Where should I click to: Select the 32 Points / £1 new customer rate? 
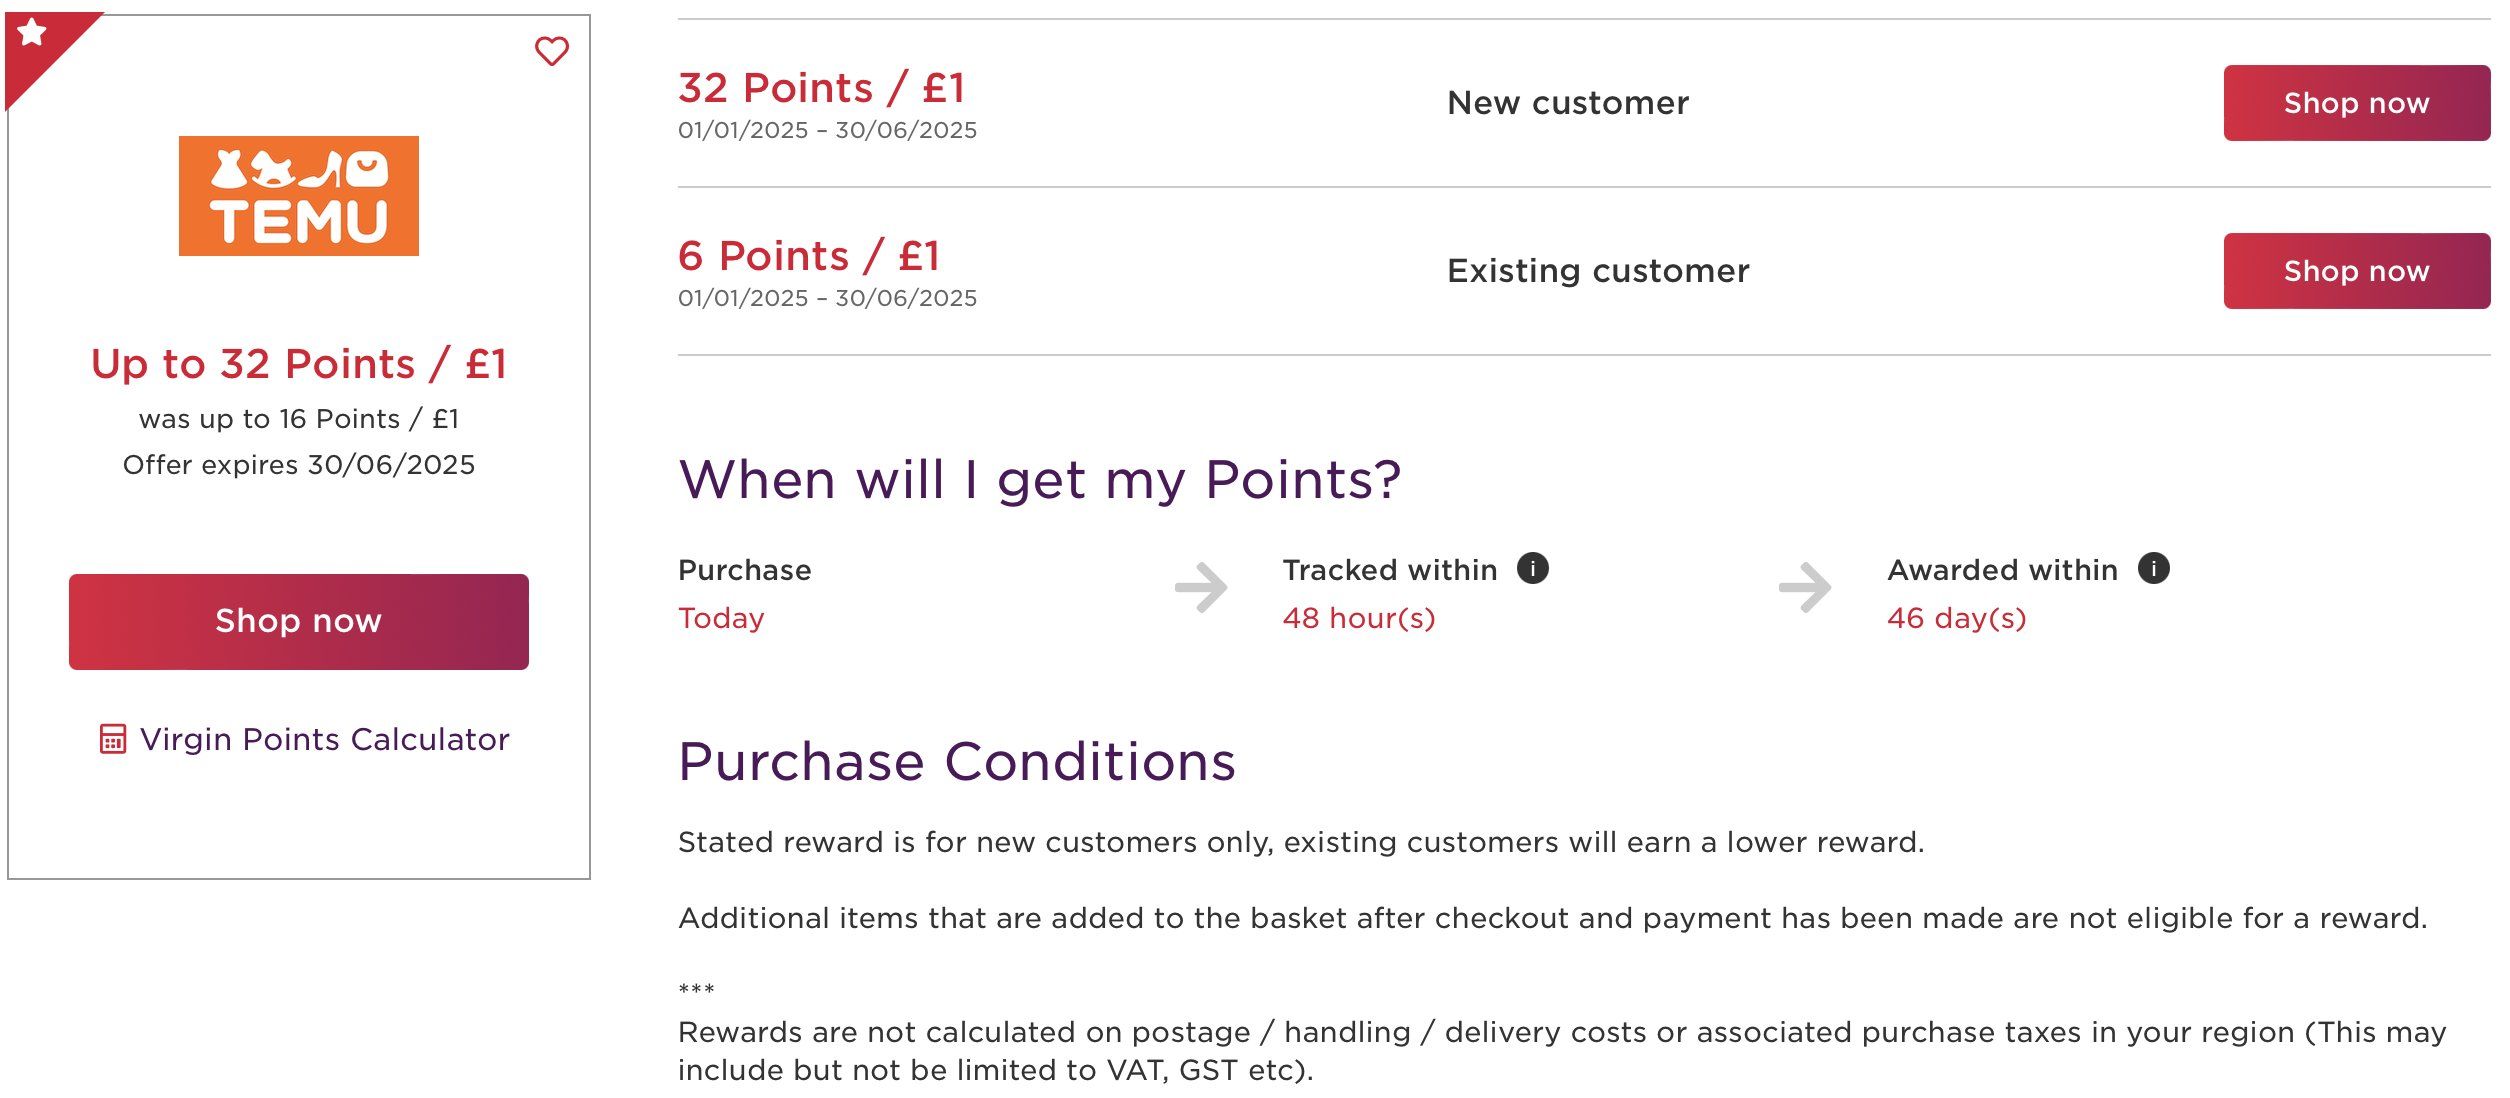pos(821,88)
